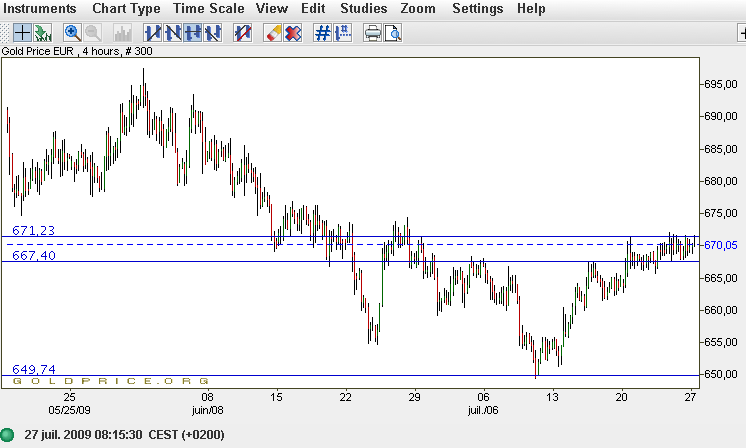Image resolution: width=746 pixels, height=448 pixels.
Task: Click the 695,00 price axis label
Action: [x=720, y=84]
